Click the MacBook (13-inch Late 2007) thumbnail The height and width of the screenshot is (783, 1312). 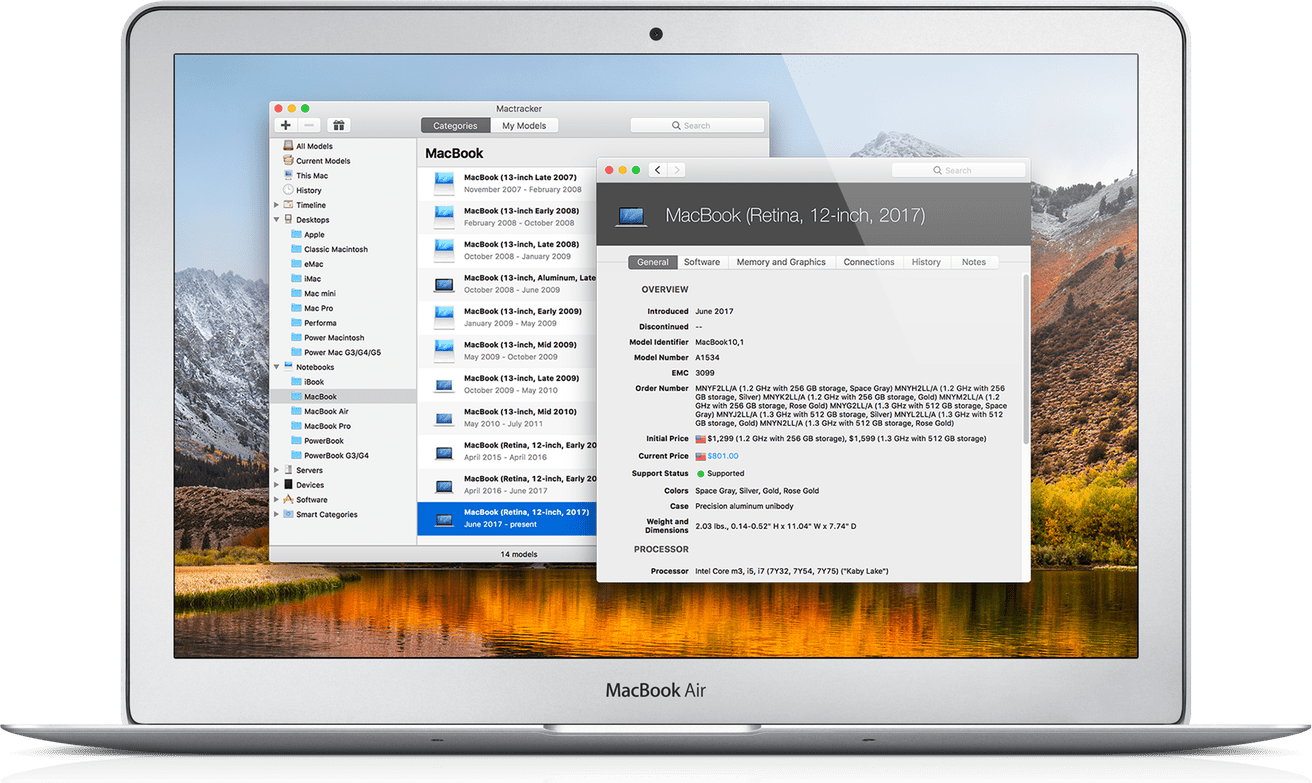tap(444, 183)
